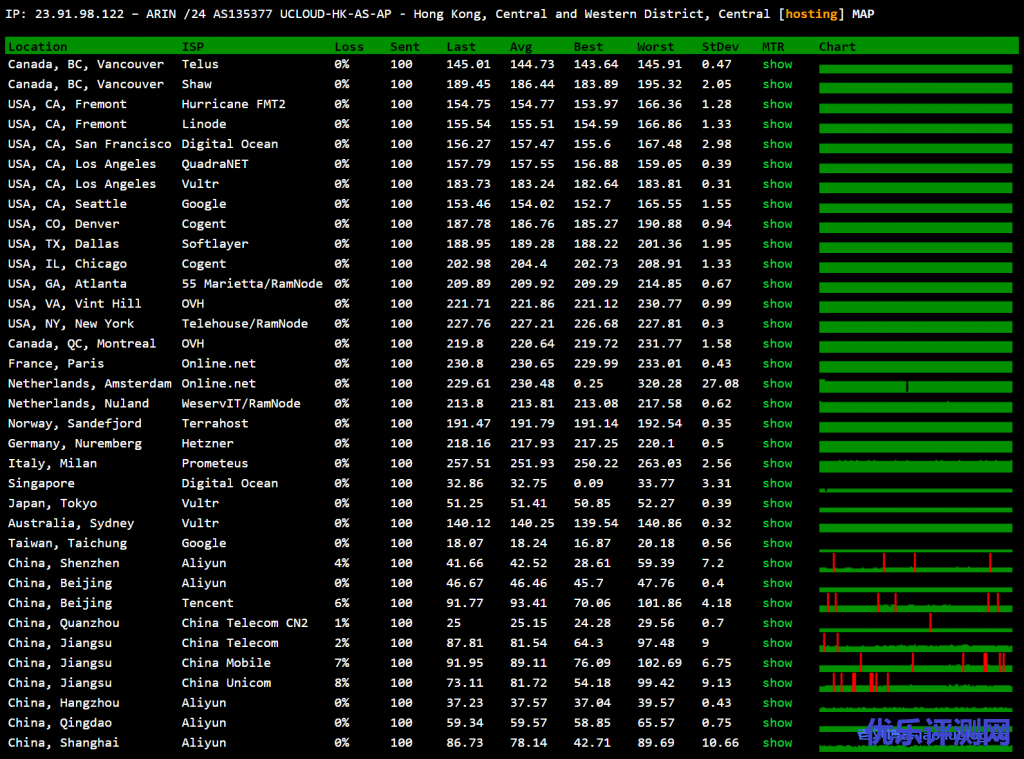The image size is (1024, 759).
Task: Click the StDev column header
Action: (720, 47)
